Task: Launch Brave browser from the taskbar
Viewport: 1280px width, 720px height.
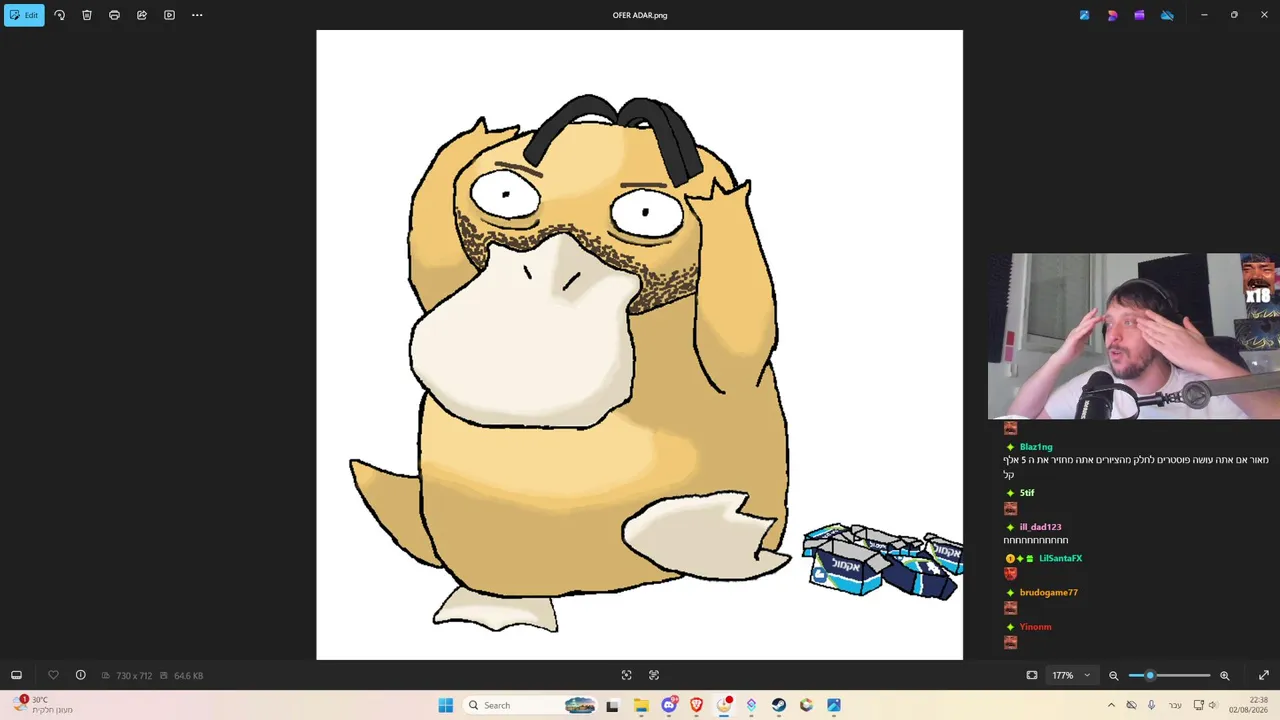Action: 696,705
